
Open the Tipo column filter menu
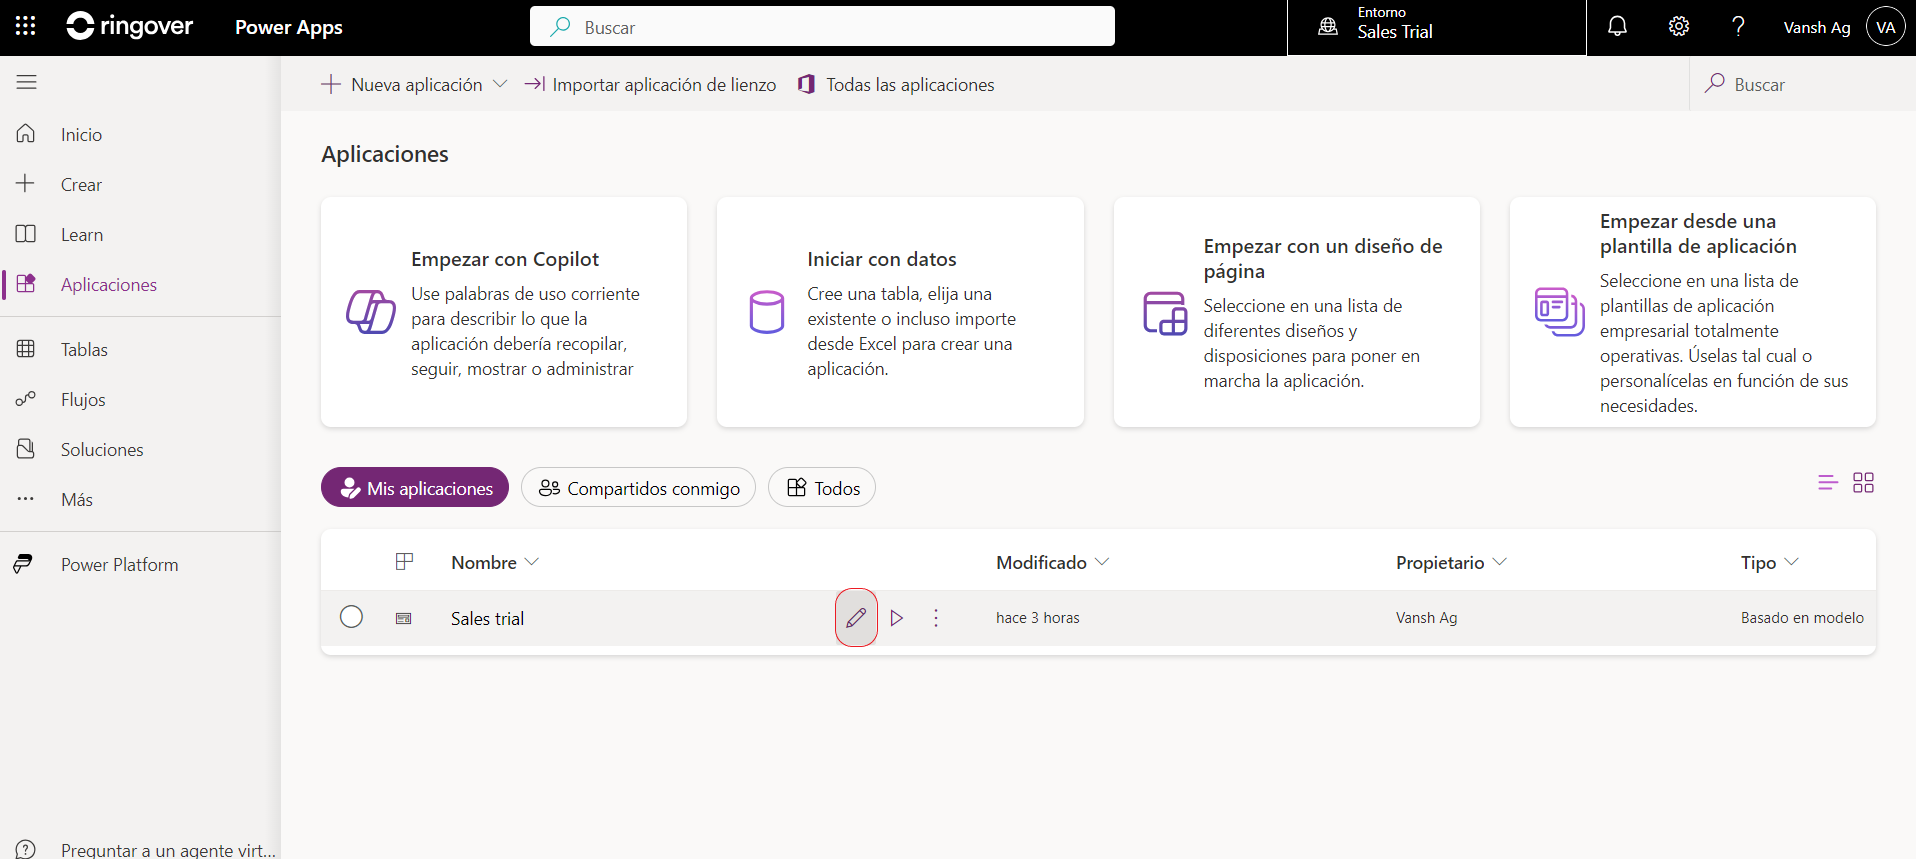click(1770, 562)
